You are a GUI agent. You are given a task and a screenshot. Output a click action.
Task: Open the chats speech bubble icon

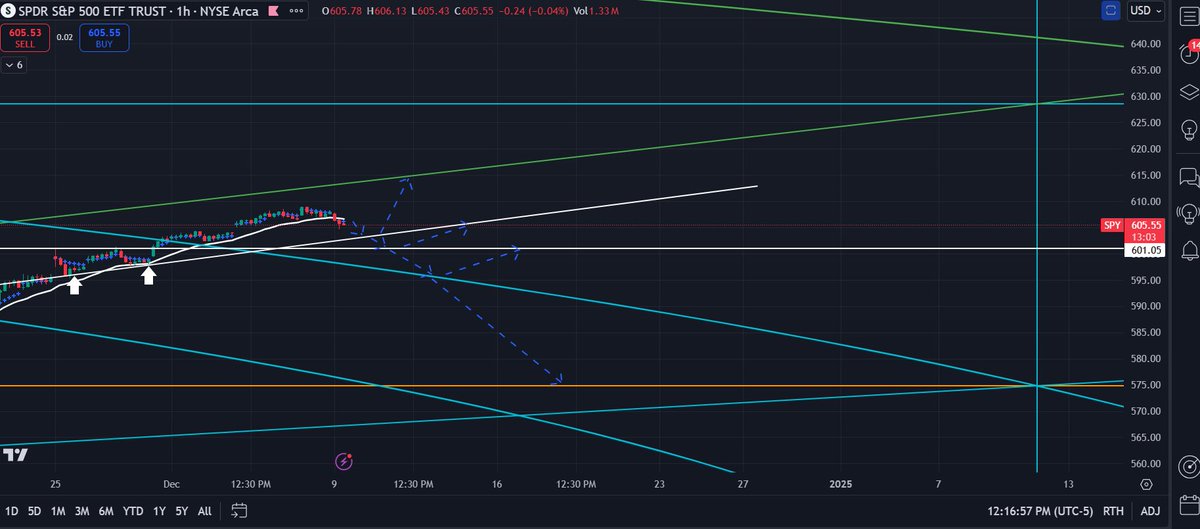[x=1188, y=177]
